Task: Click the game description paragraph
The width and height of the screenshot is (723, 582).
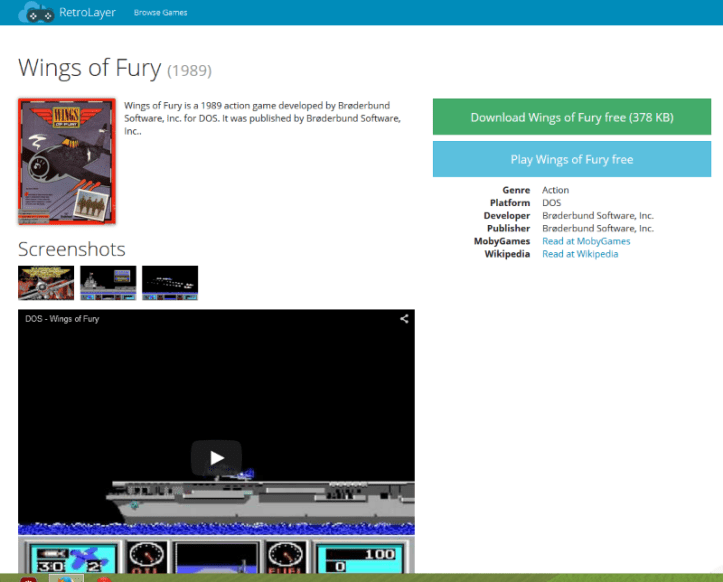Action: pos(262,119)
